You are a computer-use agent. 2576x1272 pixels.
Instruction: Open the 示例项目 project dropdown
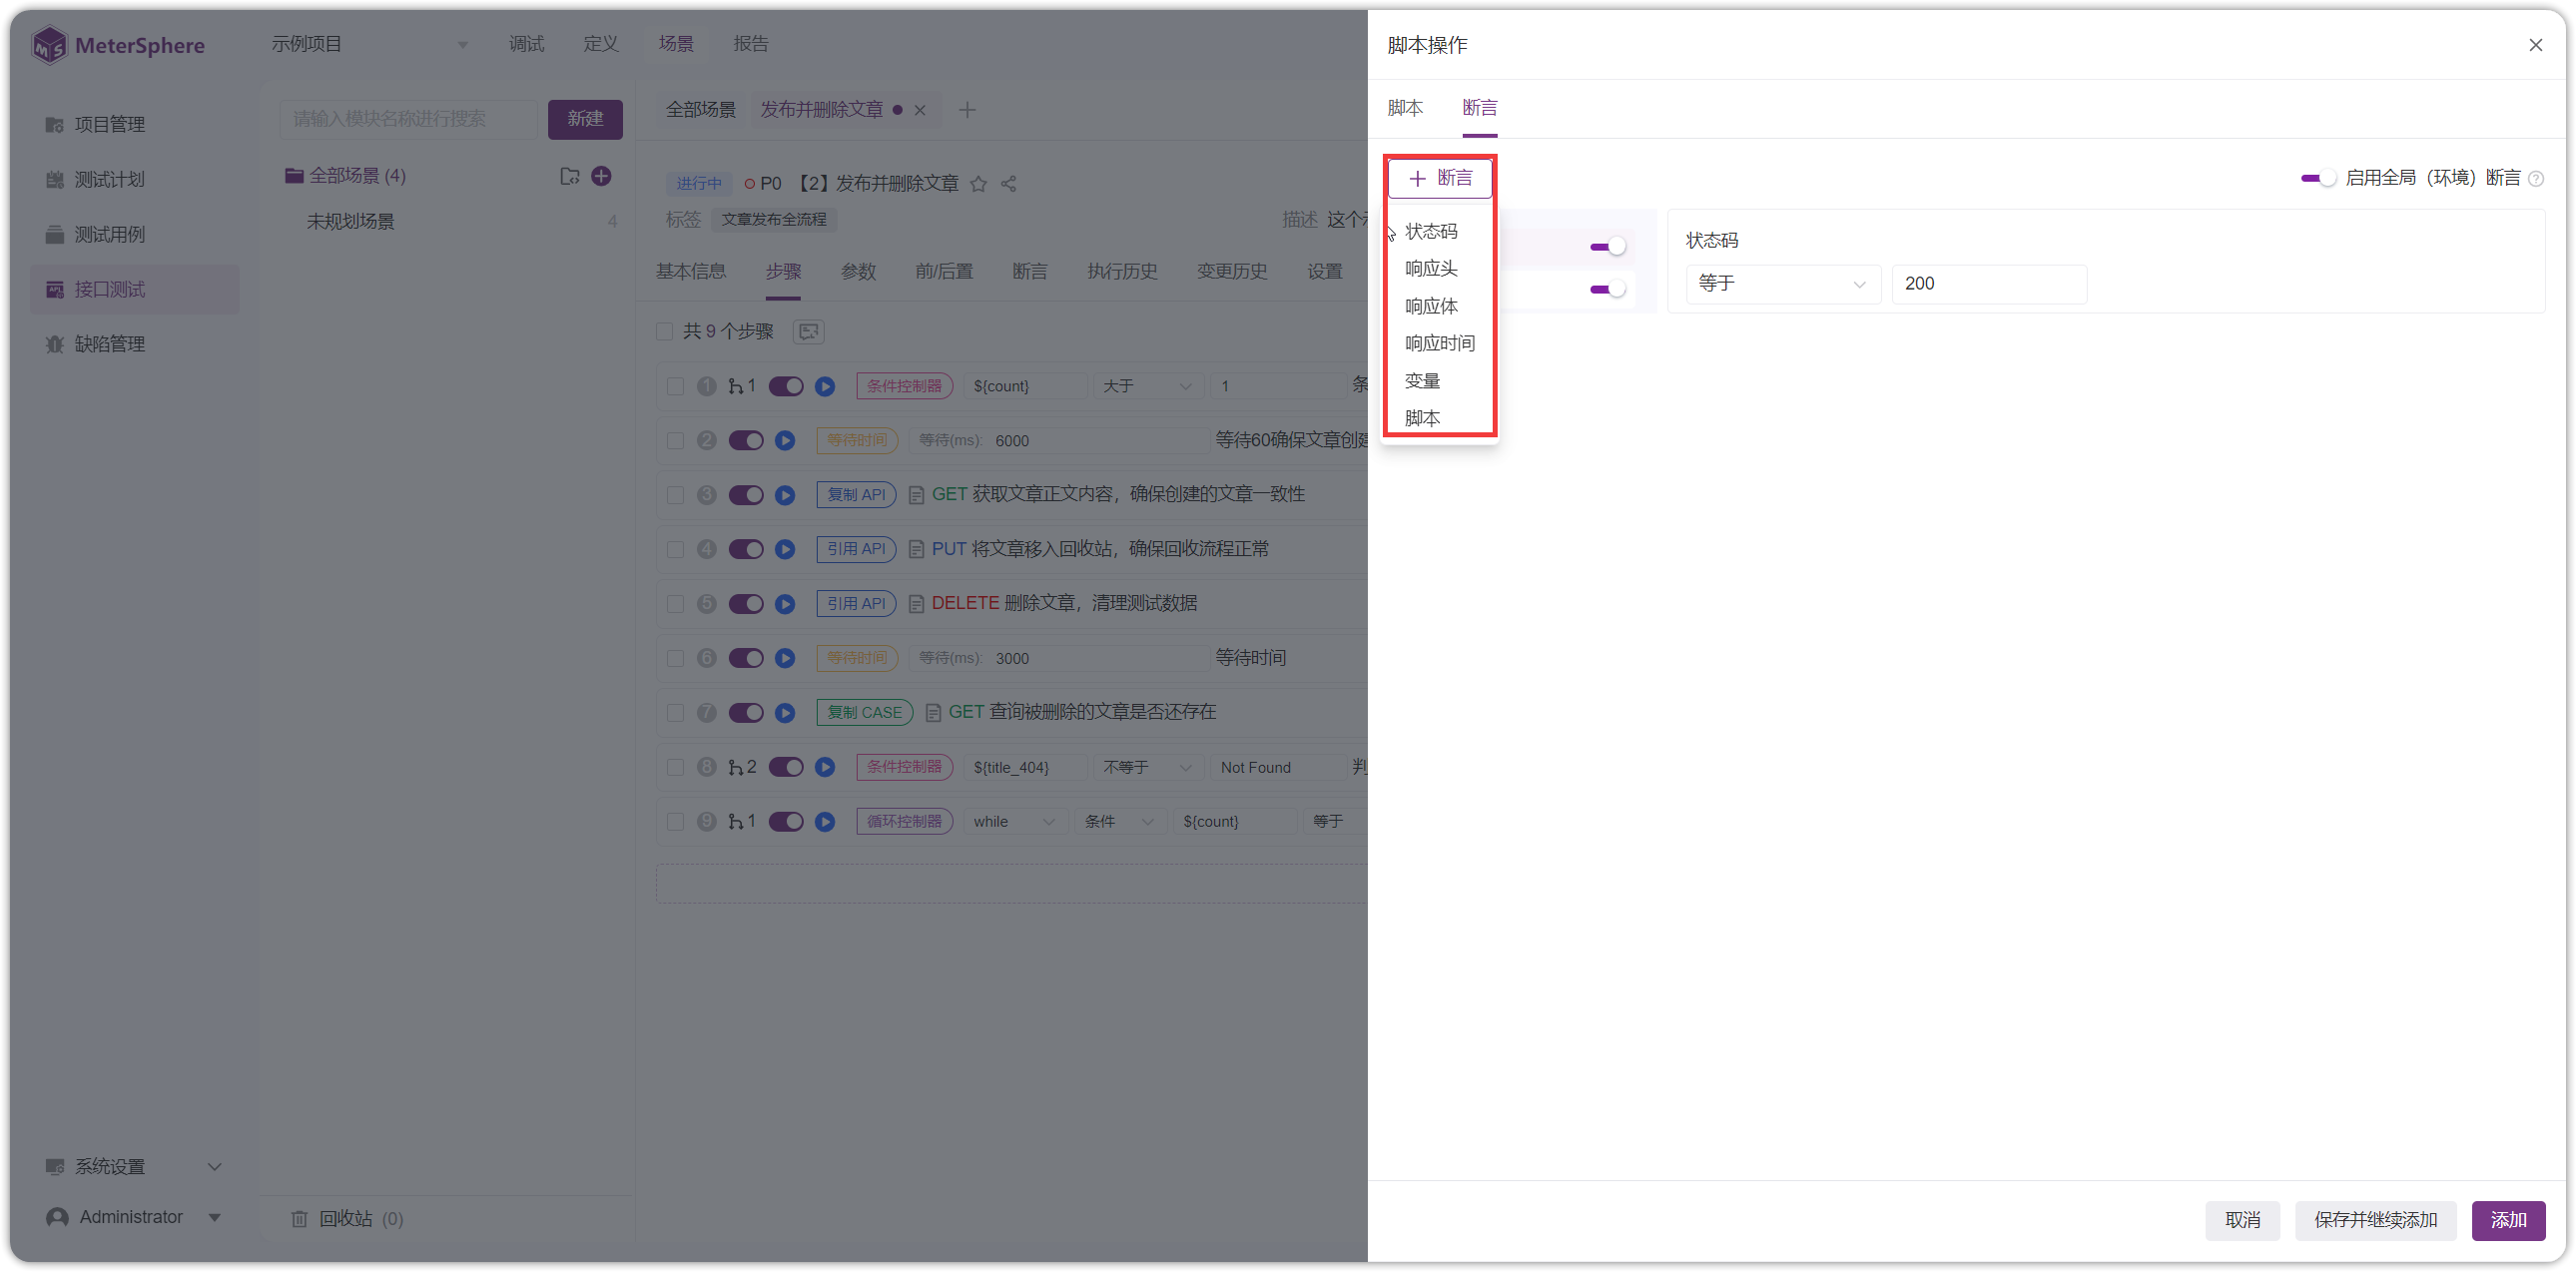[x=369, y=44]
